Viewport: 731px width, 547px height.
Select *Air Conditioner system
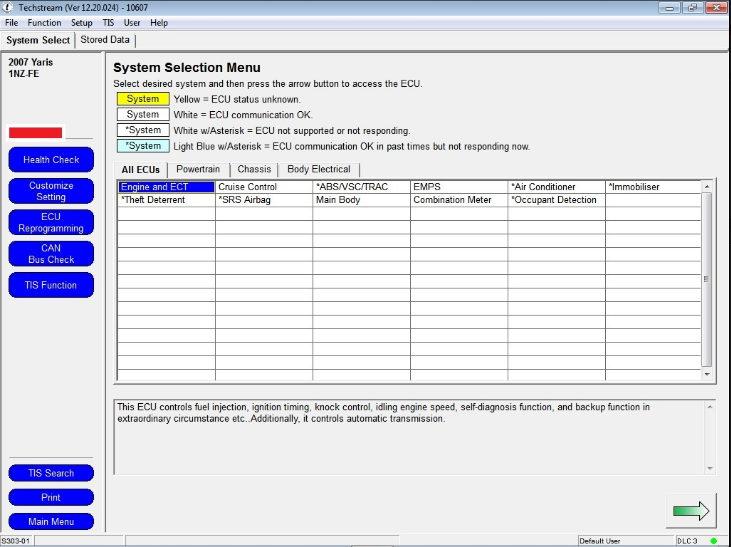[x=556, y=187]
